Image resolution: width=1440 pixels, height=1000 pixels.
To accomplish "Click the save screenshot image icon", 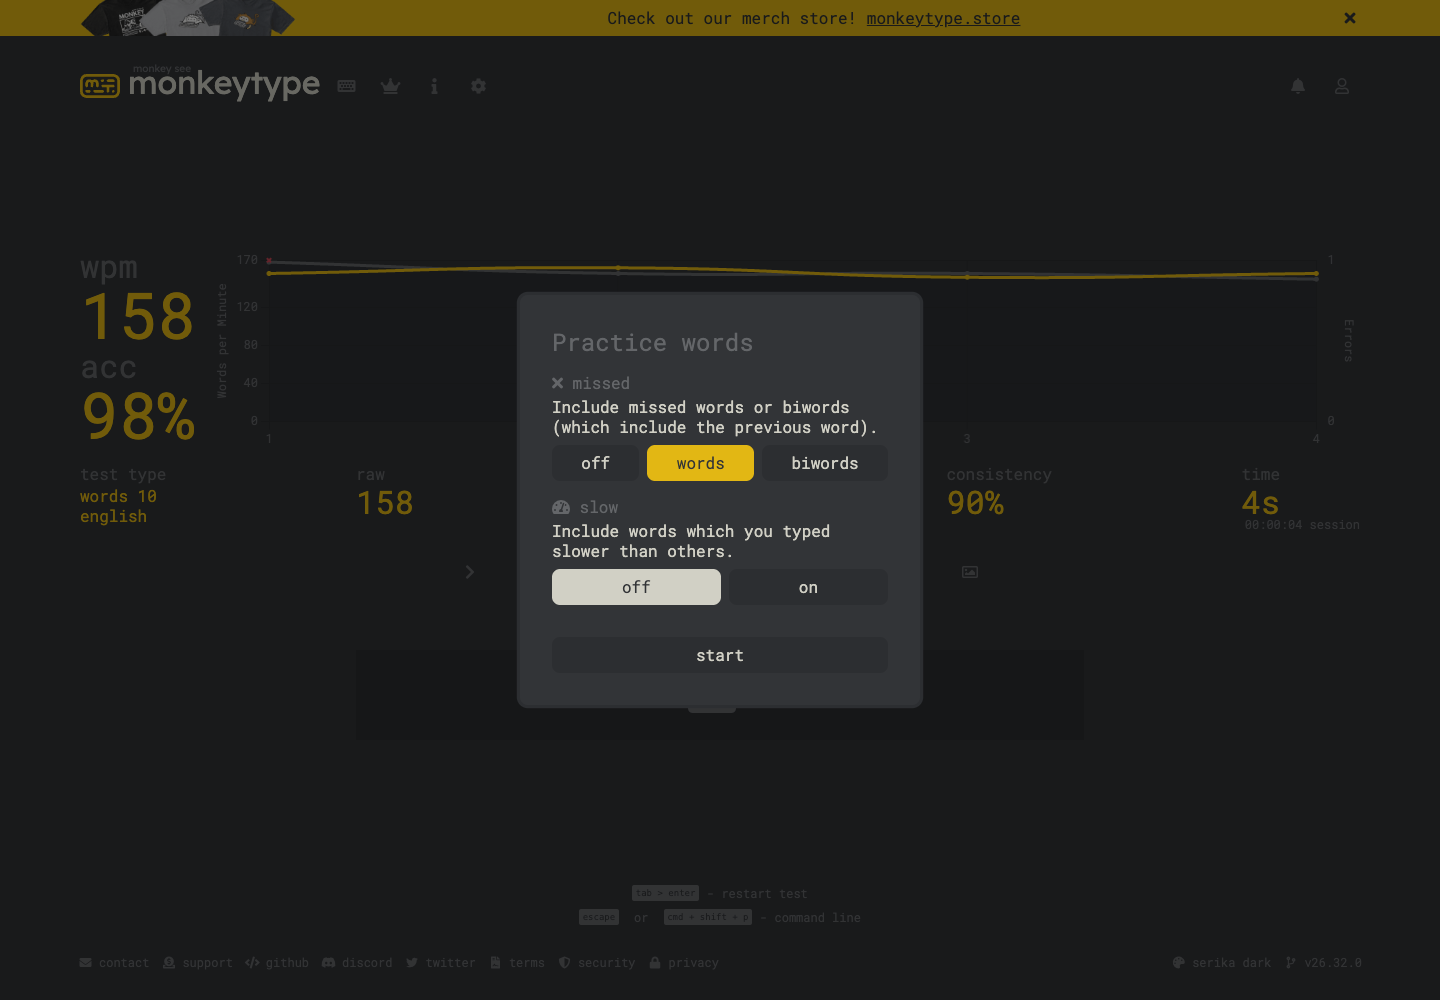I will 970,572.
